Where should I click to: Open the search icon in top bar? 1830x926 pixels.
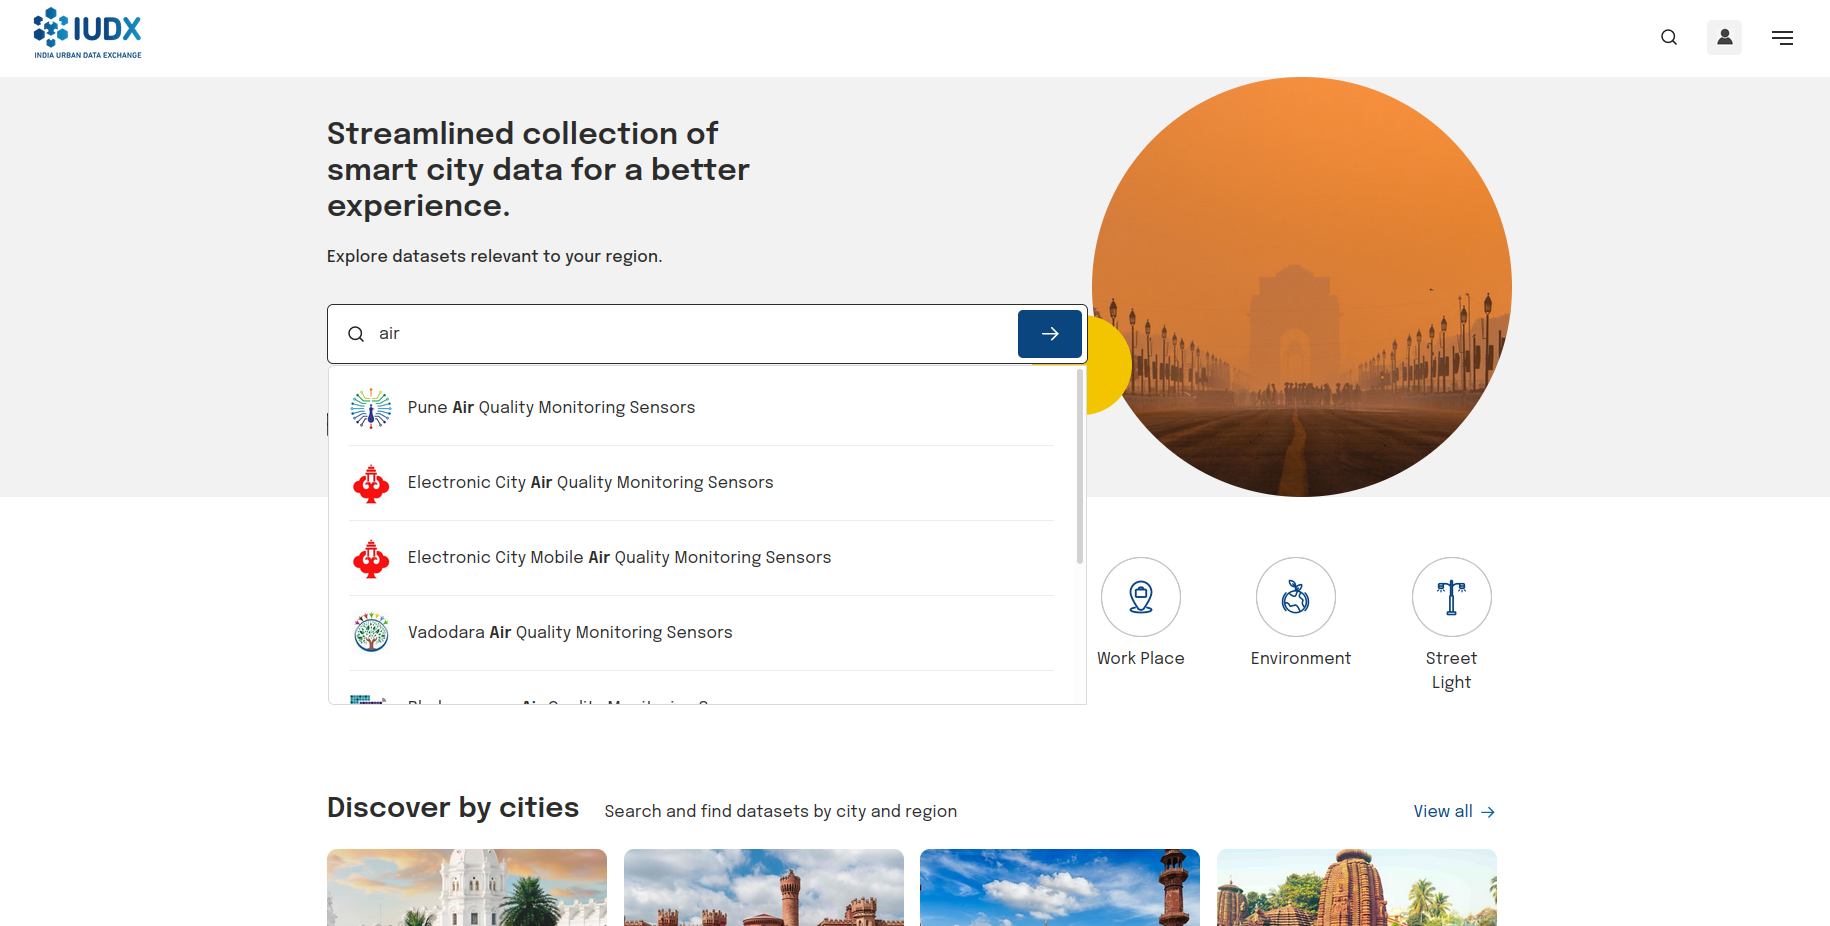tap(1668, 38)
